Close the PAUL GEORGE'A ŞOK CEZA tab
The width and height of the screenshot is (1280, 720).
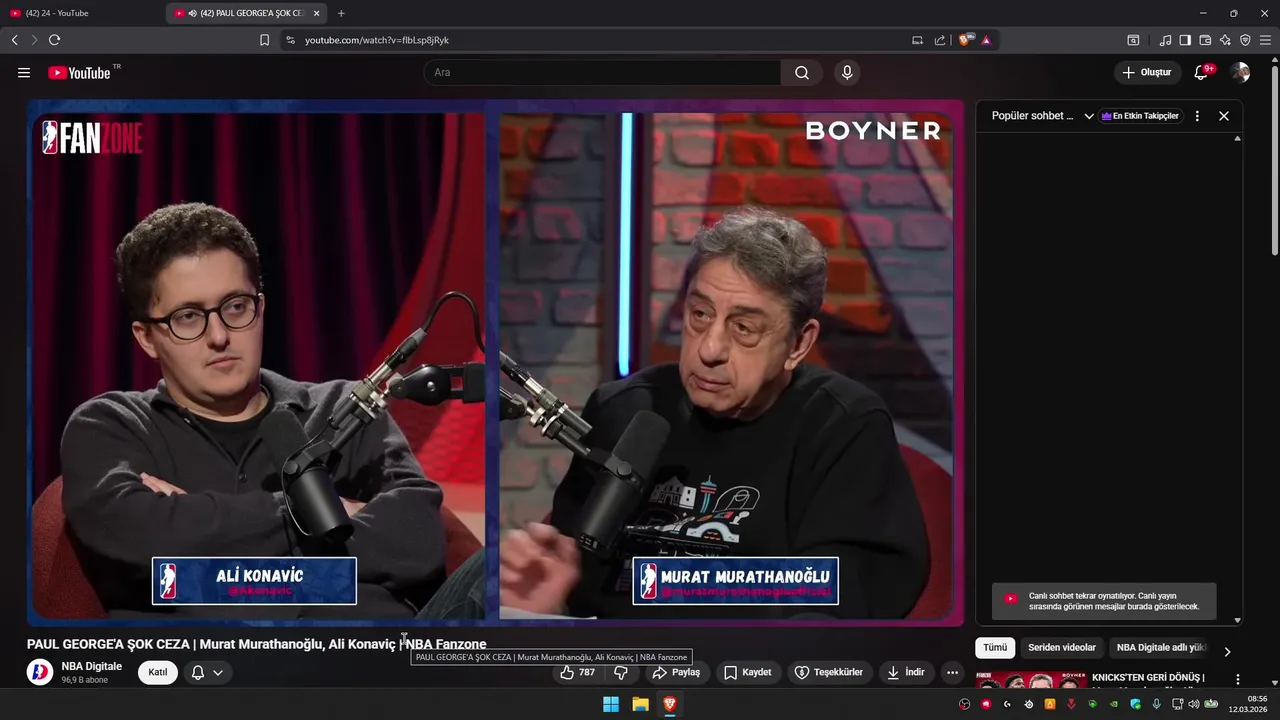pos(317,13)
